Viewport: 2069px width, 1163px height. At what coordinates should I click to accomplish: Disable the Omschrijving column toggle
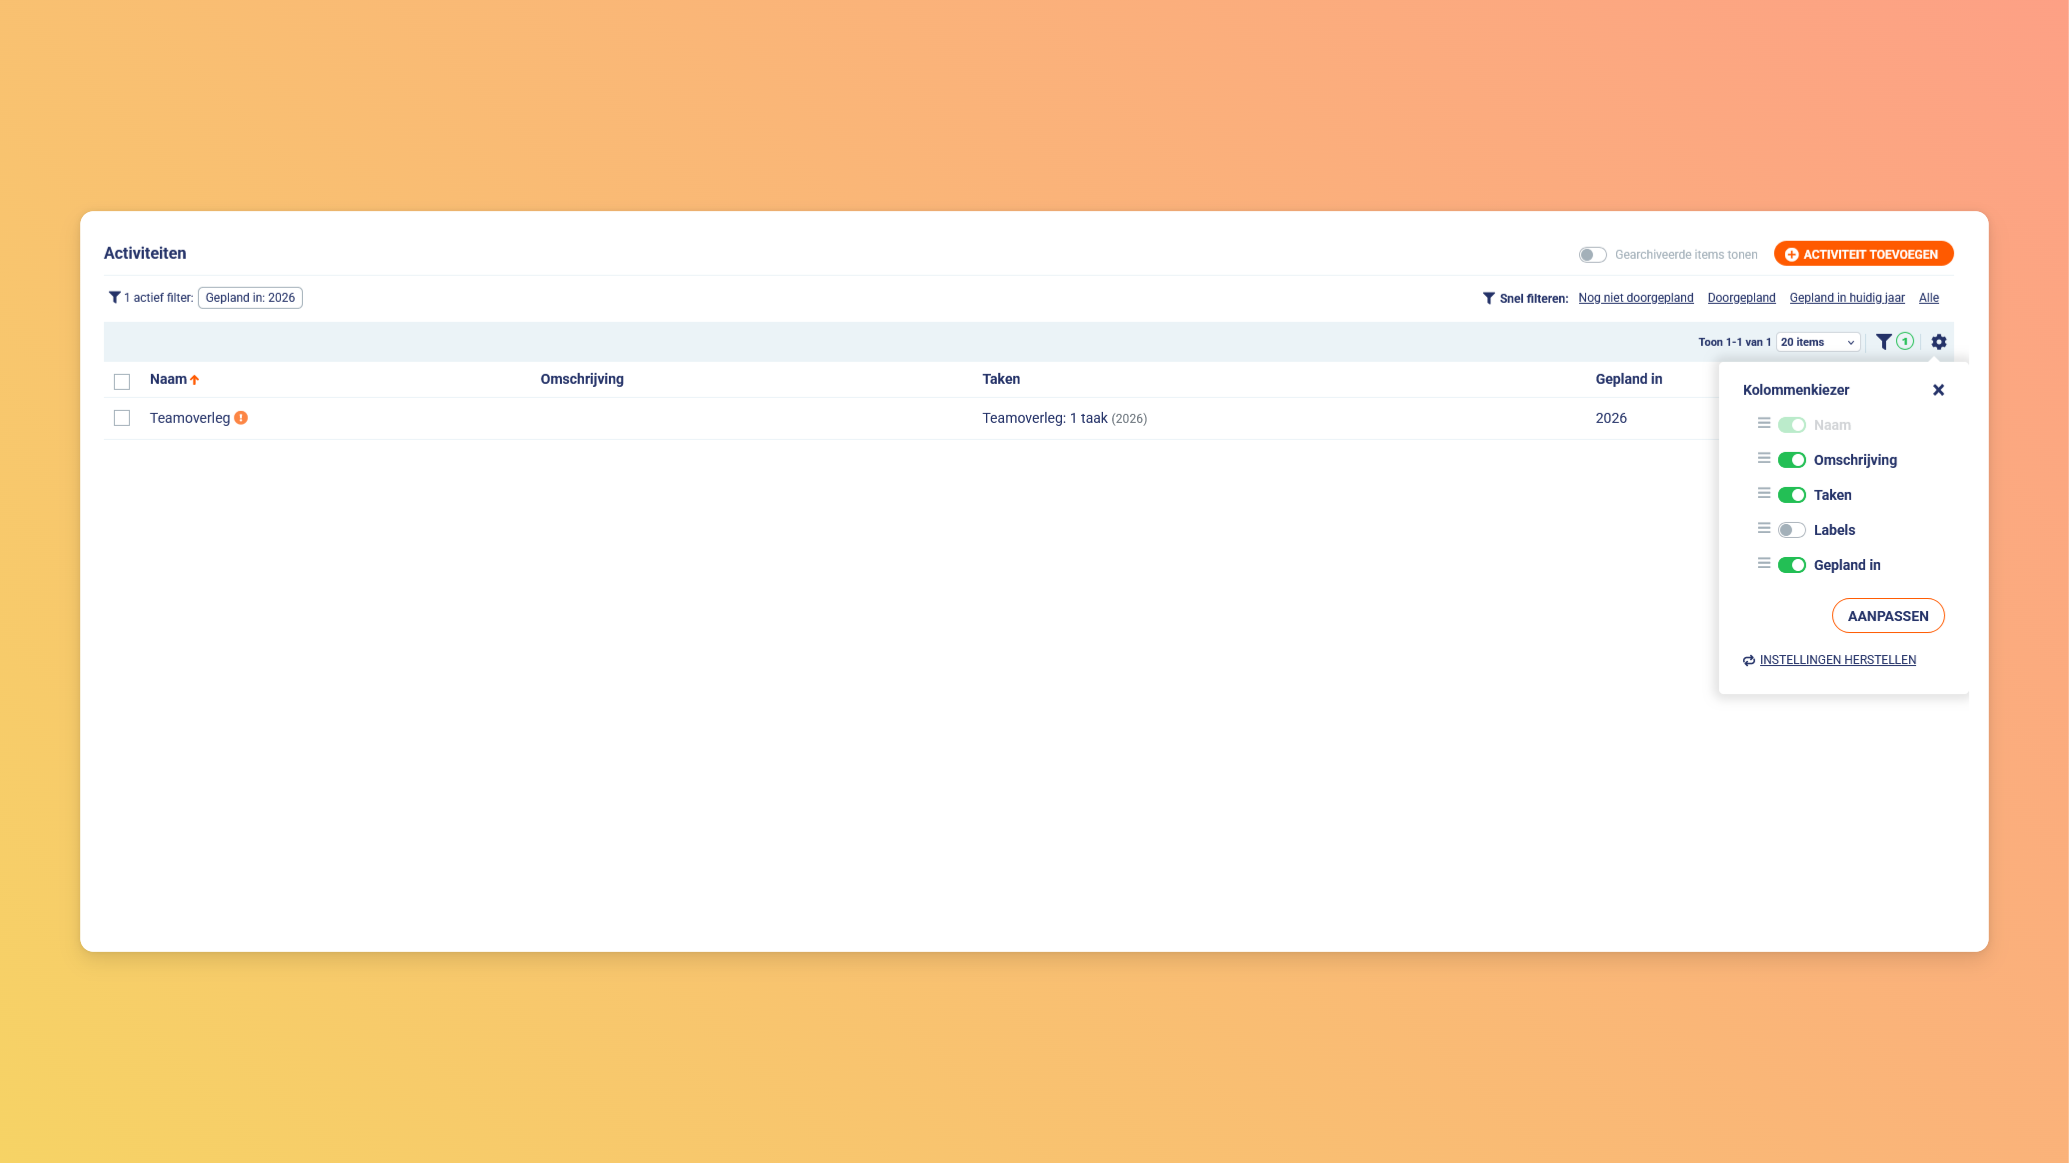(x=1791, y=460)
